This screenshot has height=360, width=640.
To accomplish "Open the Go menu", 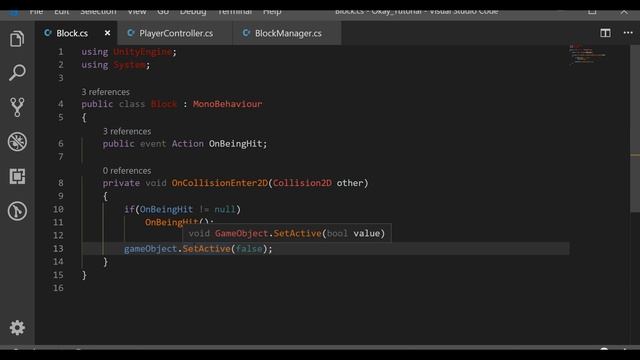I will (x=163, y=11).
